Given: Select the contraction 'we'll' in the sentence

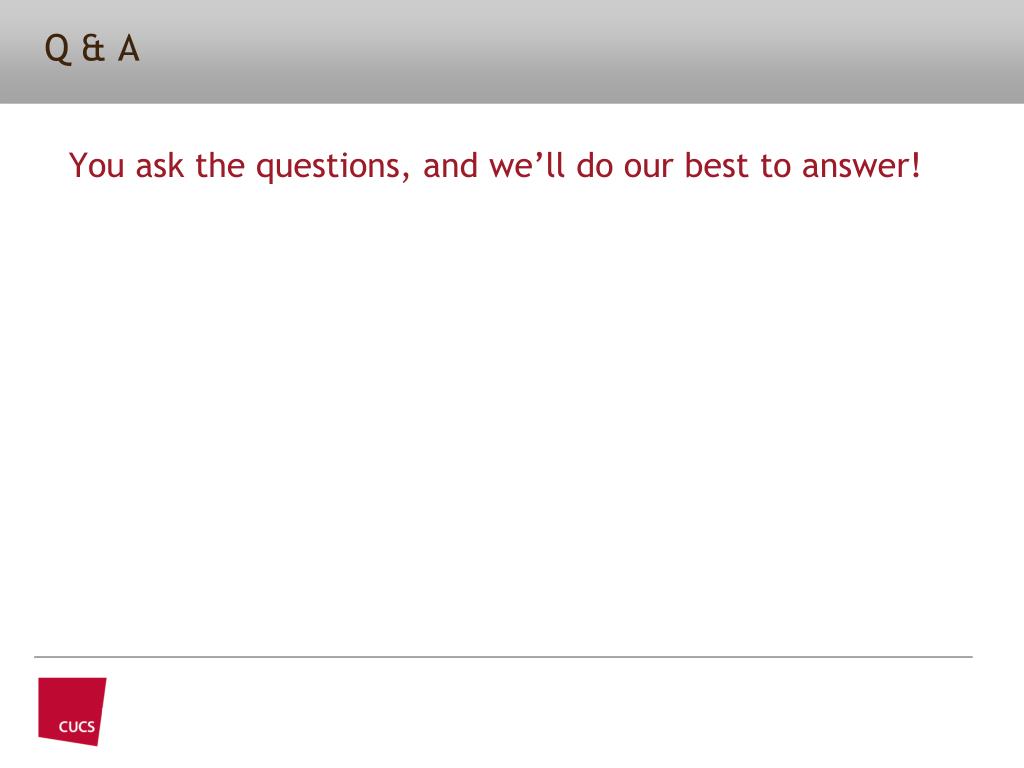Looking at the screenshot, I should 527,165.
